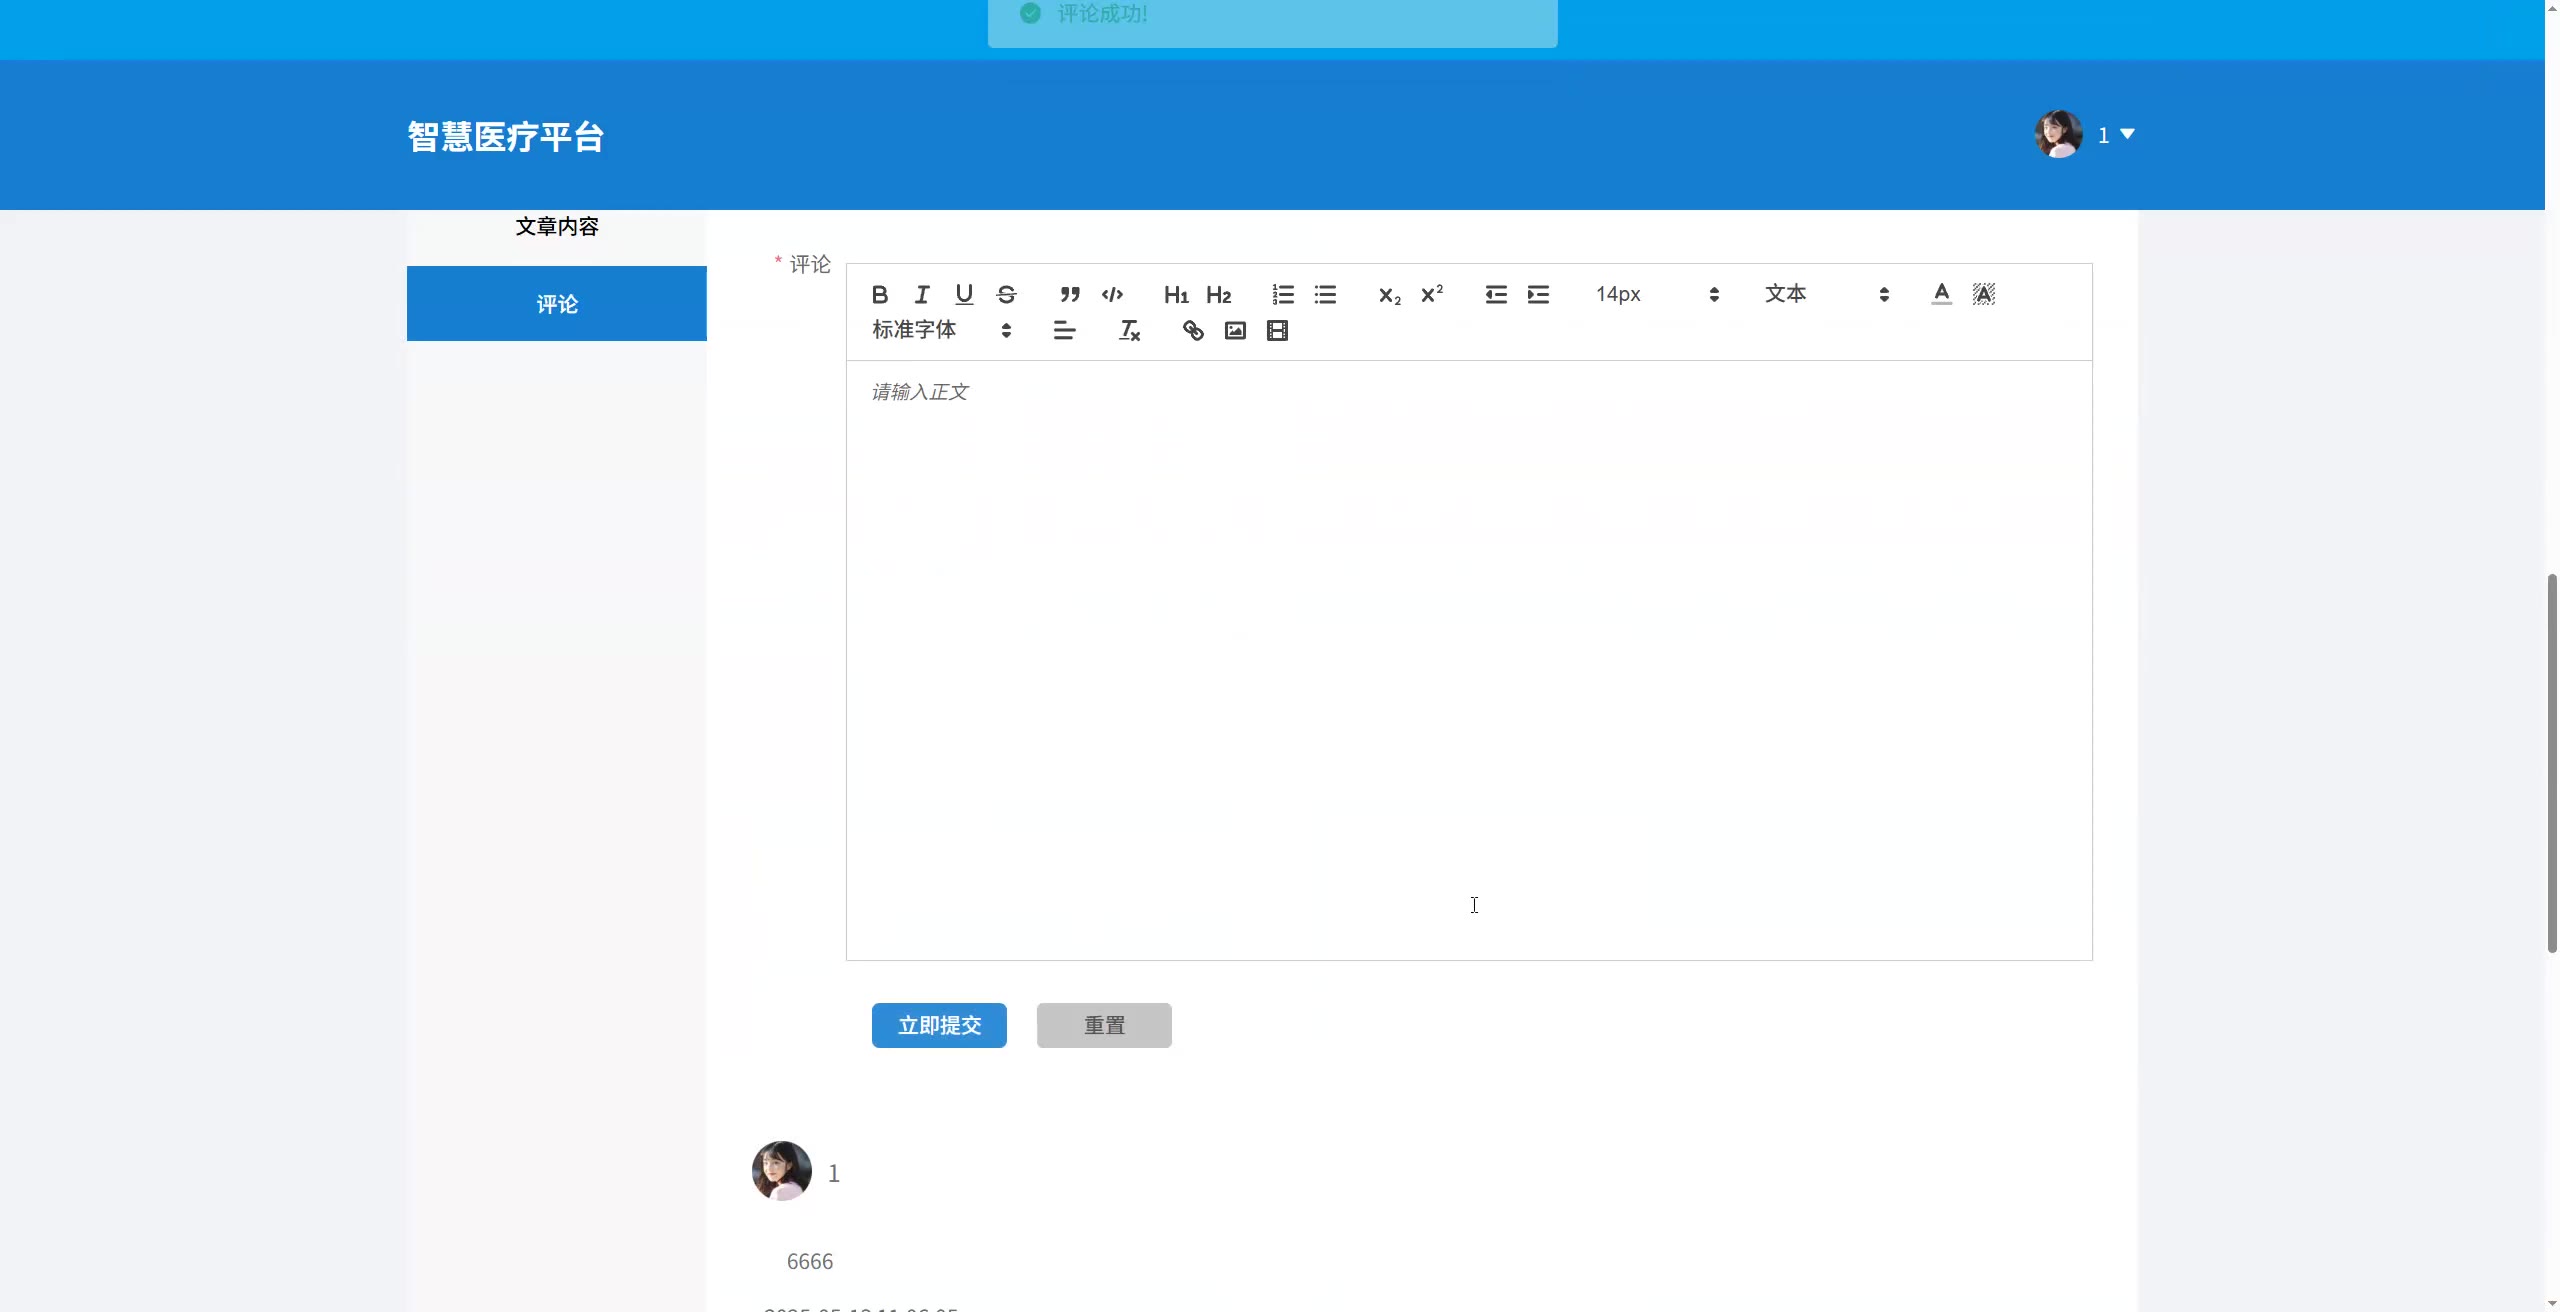Open the 文本 heading style dropdown
The height and width of the screenshot is (1312, 2560).
click(x=1826, y=294)
